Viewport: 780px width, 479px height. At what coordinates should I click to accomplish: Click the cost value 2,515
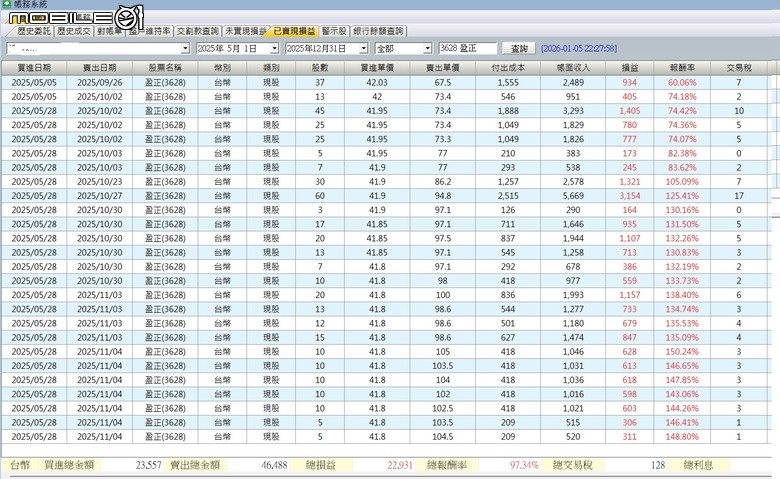(x=508, y=196)
